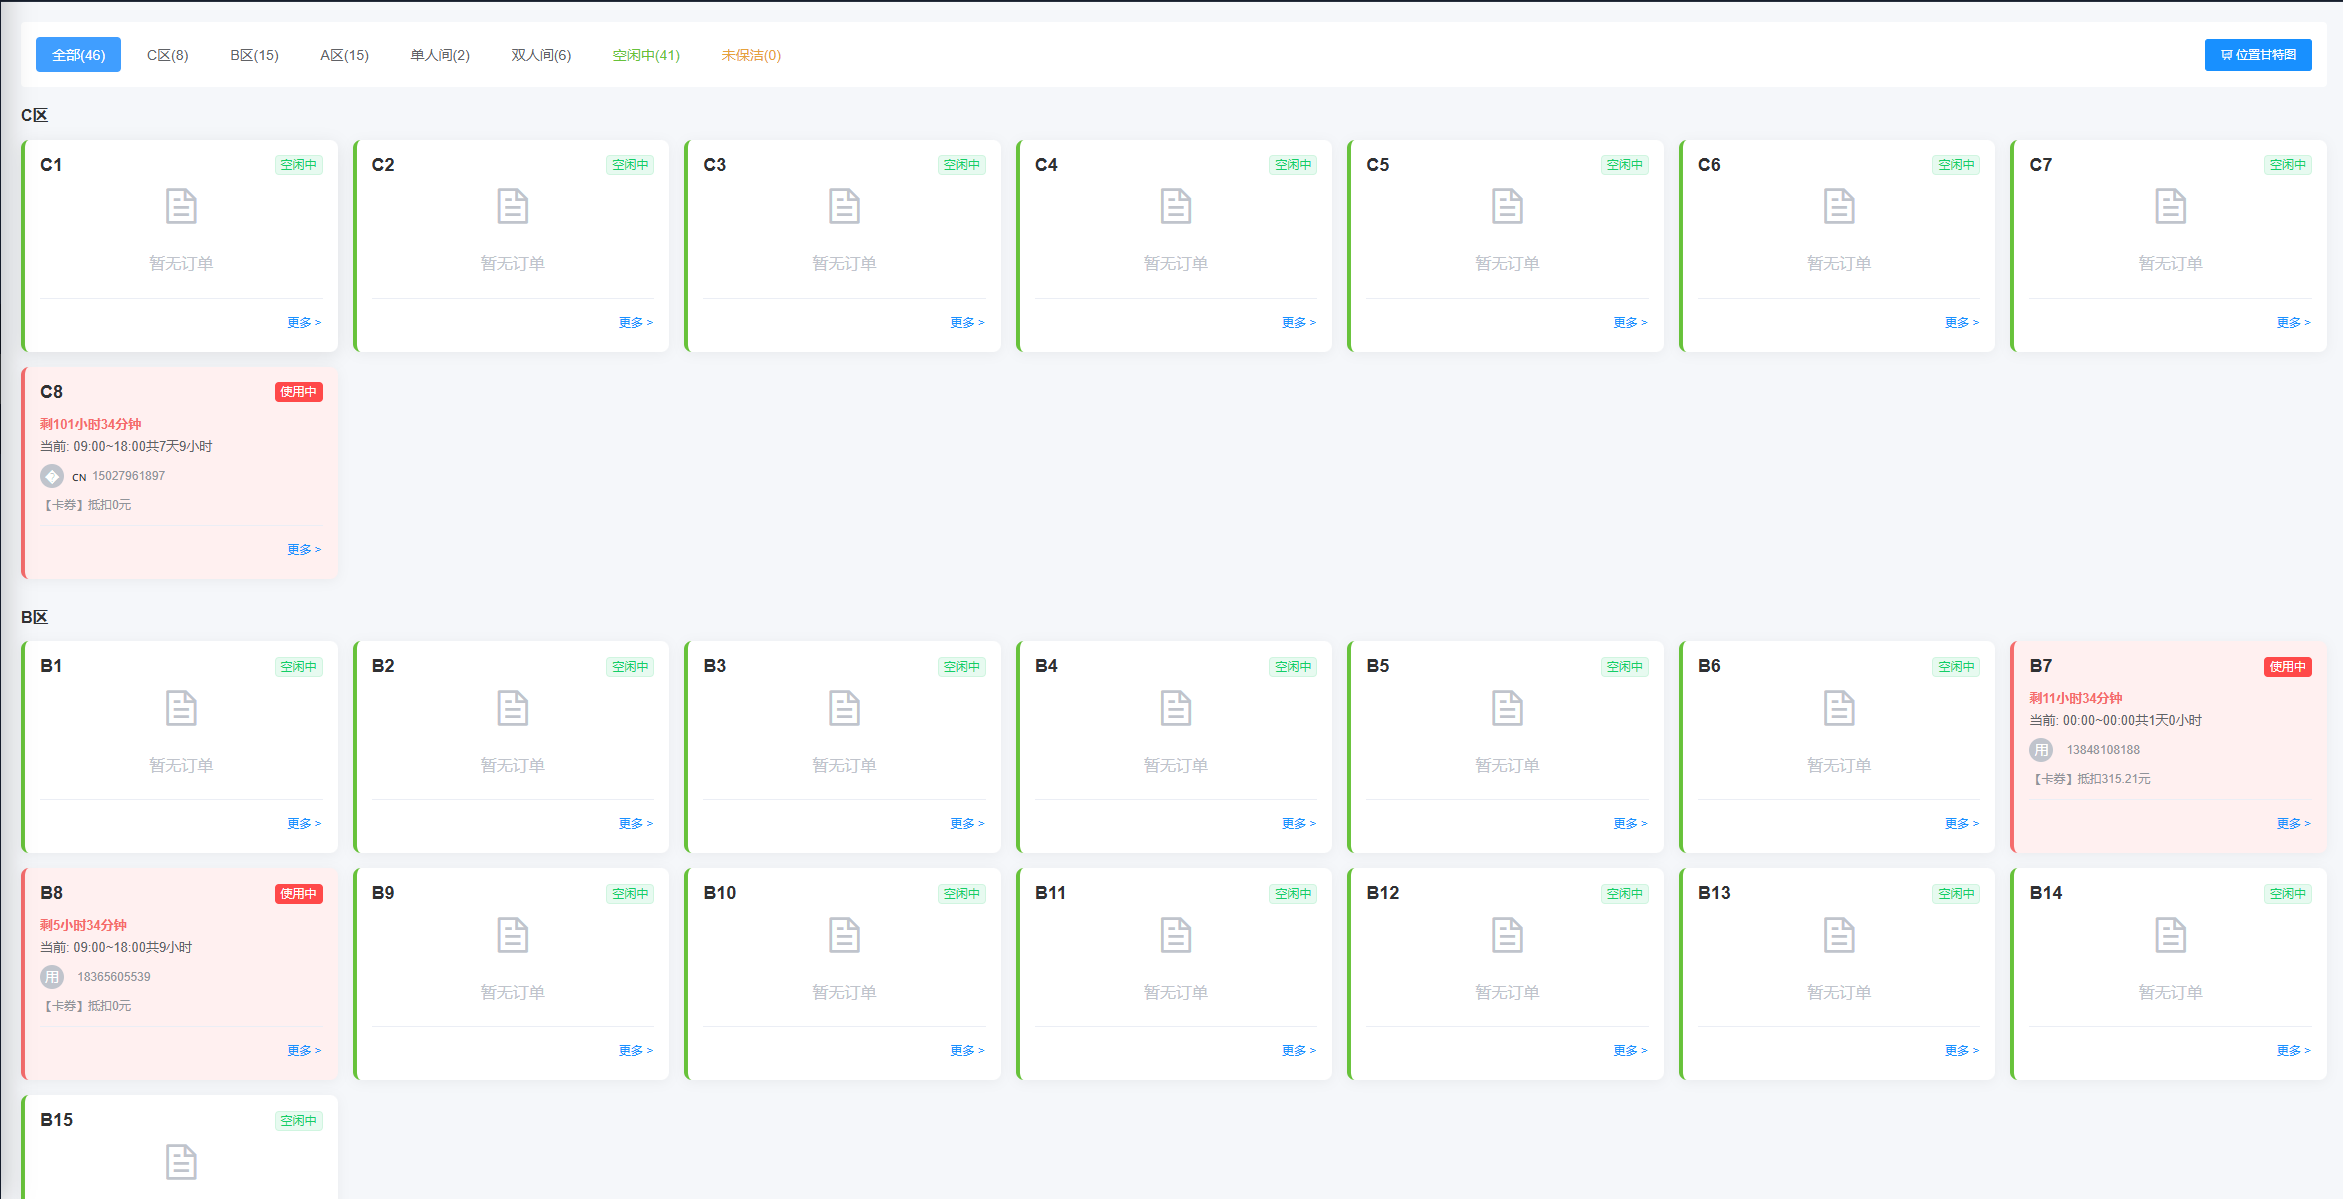Image resolution: width=2343 pixels, height=1199 pixels.
Task: Click the user avatar icon in C8 card
Action: (52, 476)
